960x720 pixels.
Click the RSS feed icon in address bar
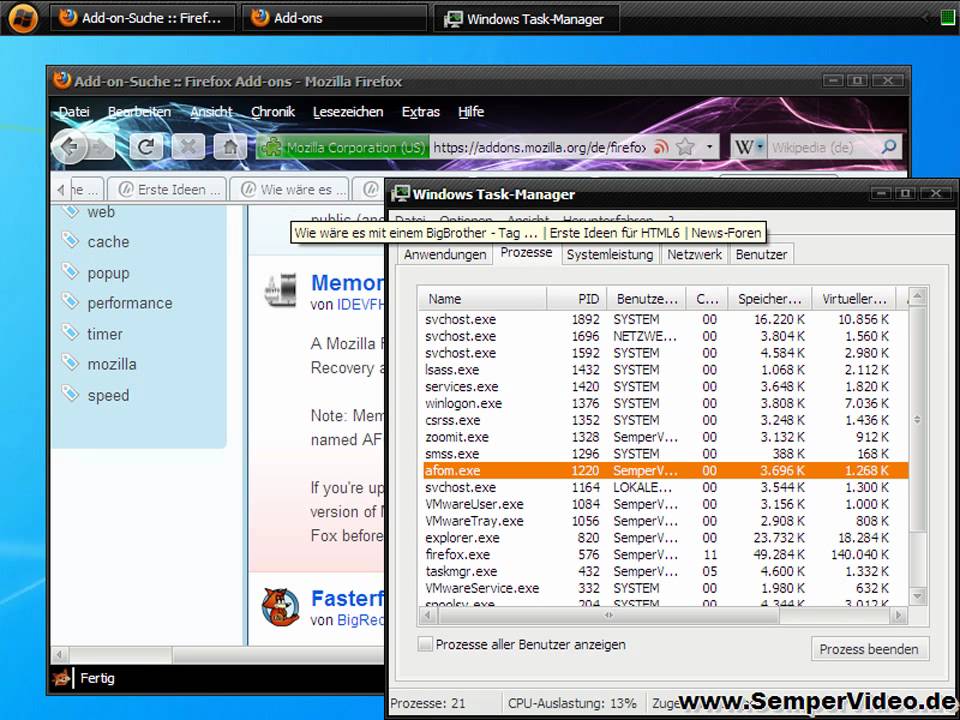661,147
